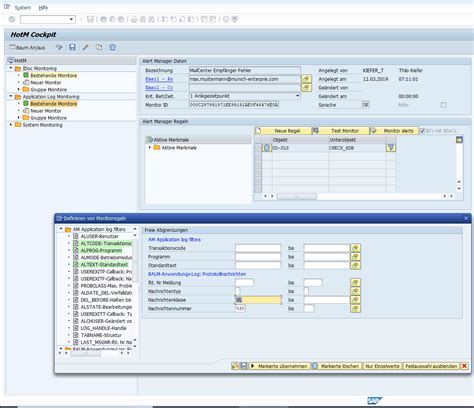Open the command field dropdown
Viewport: 474px width, 408px height.
tap(71, 19)
